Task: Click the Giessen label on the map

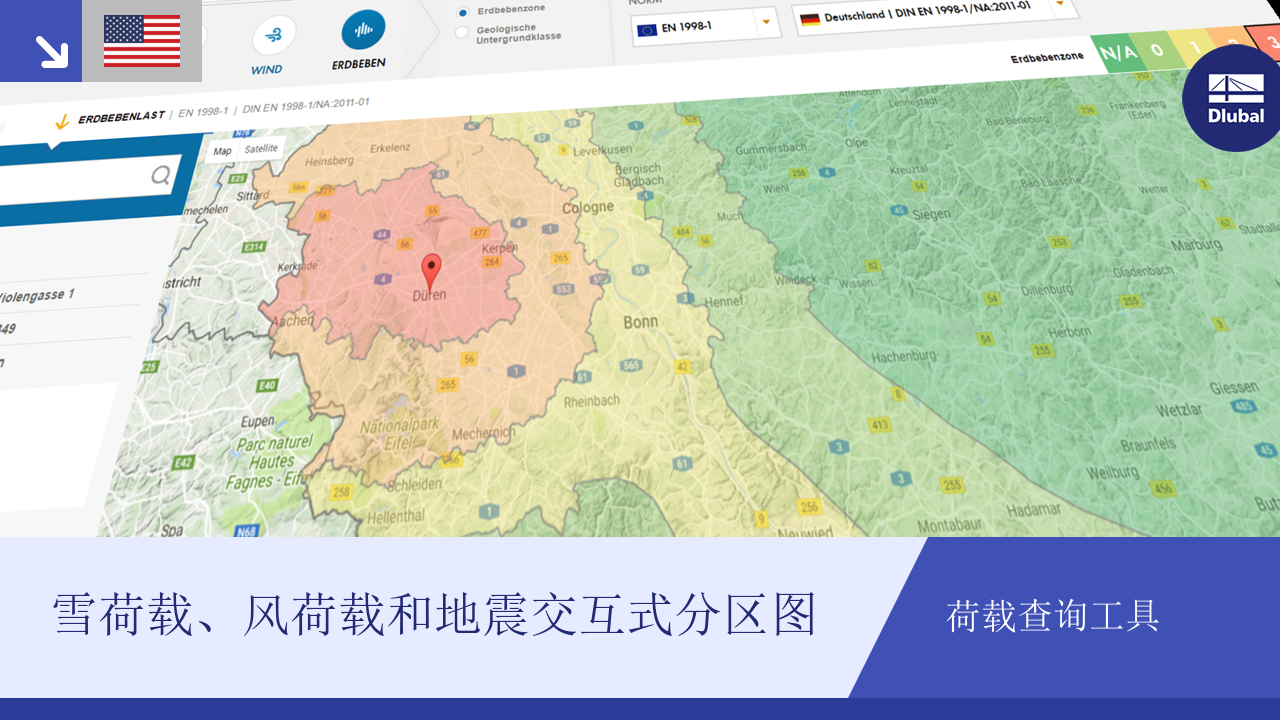Action: 1233,388
